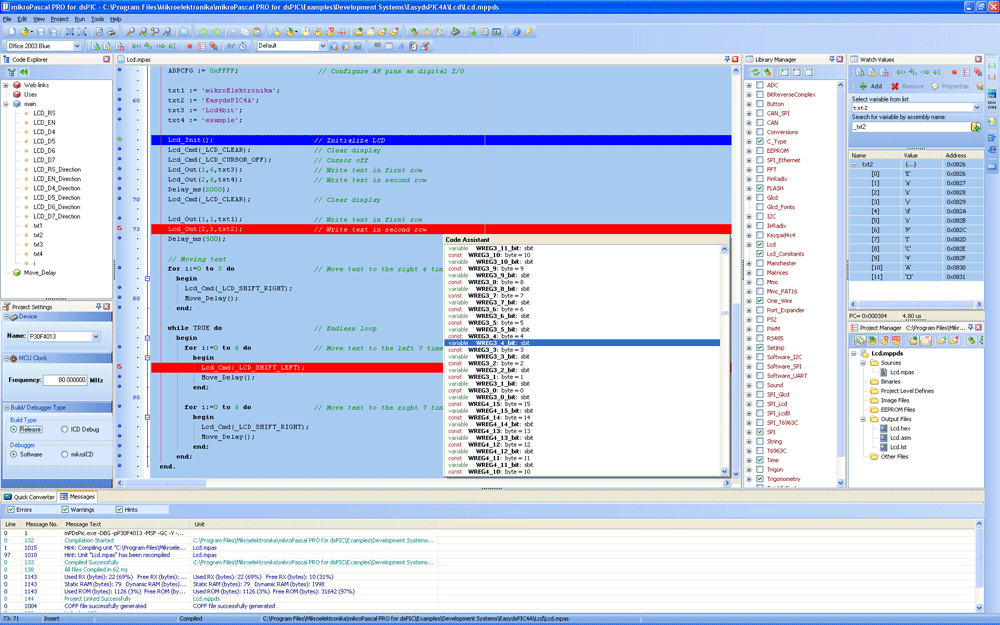Click the Redo arrow in main toolbar
Image resolution: width=1000 pixels, height=625 pixels.
click(x=216, y=31)
